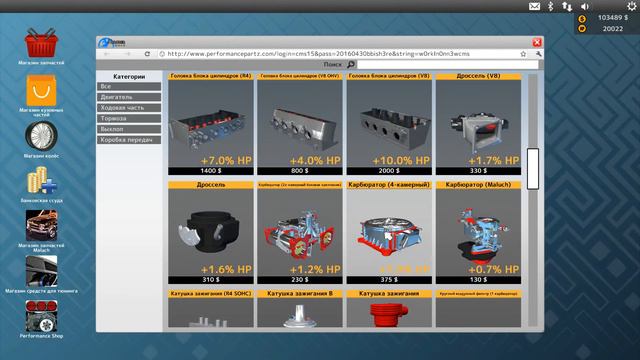This screenshot has height=360, width=640.
Task: Open the parts shop basket icon
Action: pyautogui.click(x=41, y=42)
